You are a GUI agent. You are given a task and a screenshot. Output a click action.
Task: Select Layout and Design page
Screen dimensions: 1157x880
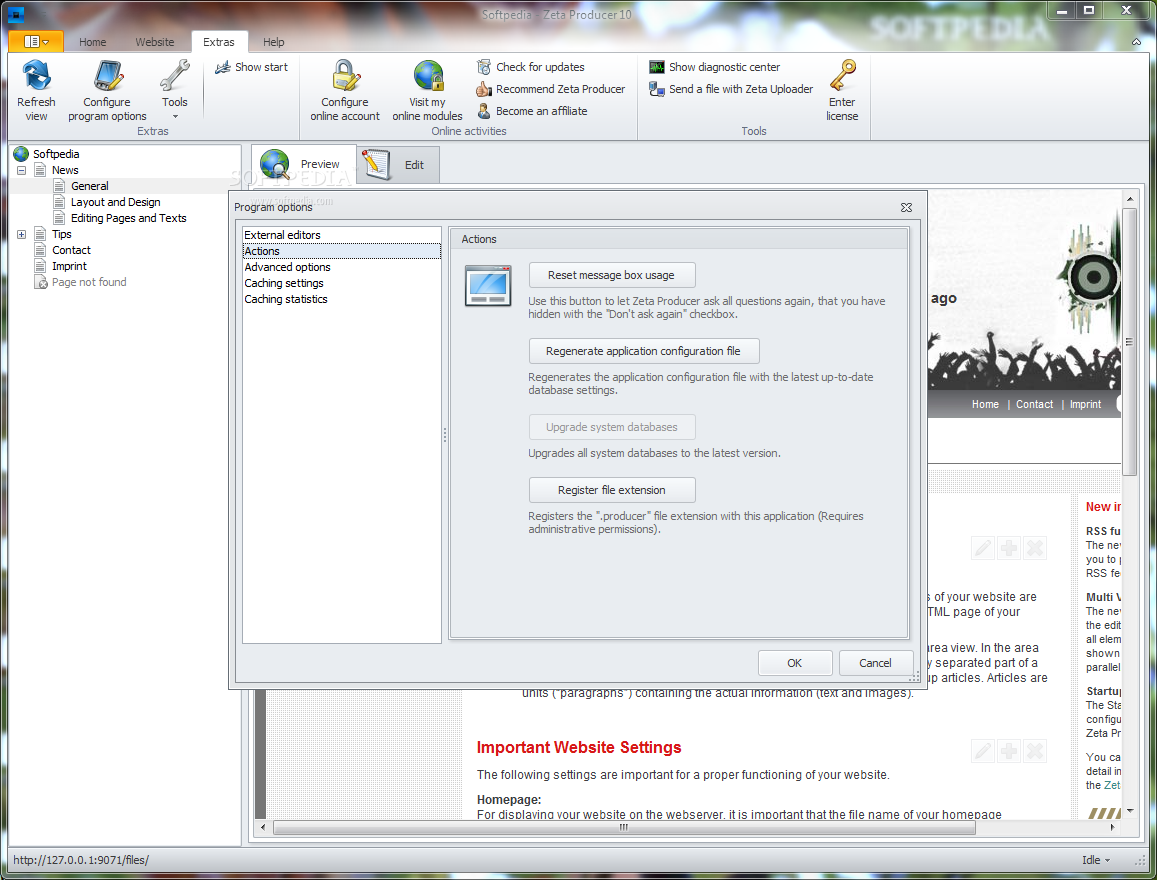(115, 202)
